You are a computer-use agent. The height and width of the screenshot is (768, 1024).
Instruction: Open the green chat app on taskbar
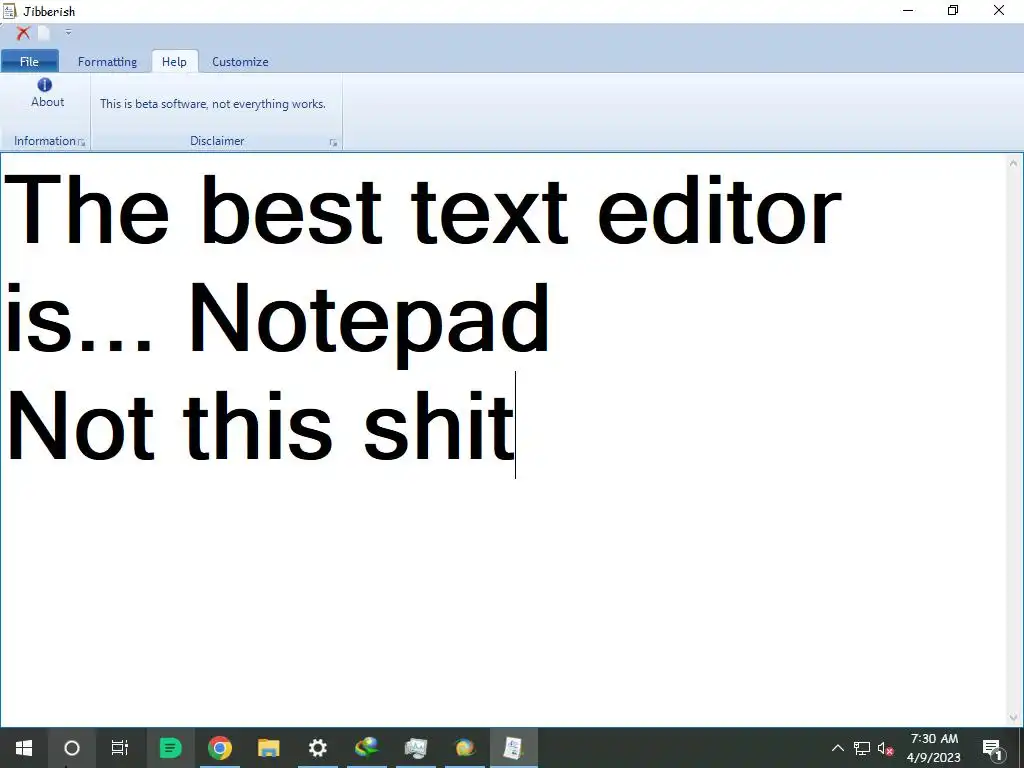[170, 748]
